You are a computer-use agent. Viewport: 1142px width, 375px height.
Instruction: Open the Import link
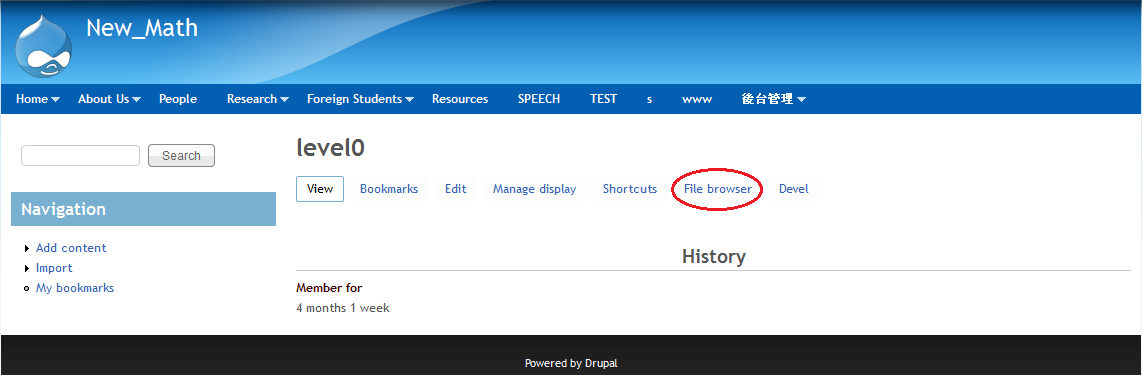click(54, 268)
